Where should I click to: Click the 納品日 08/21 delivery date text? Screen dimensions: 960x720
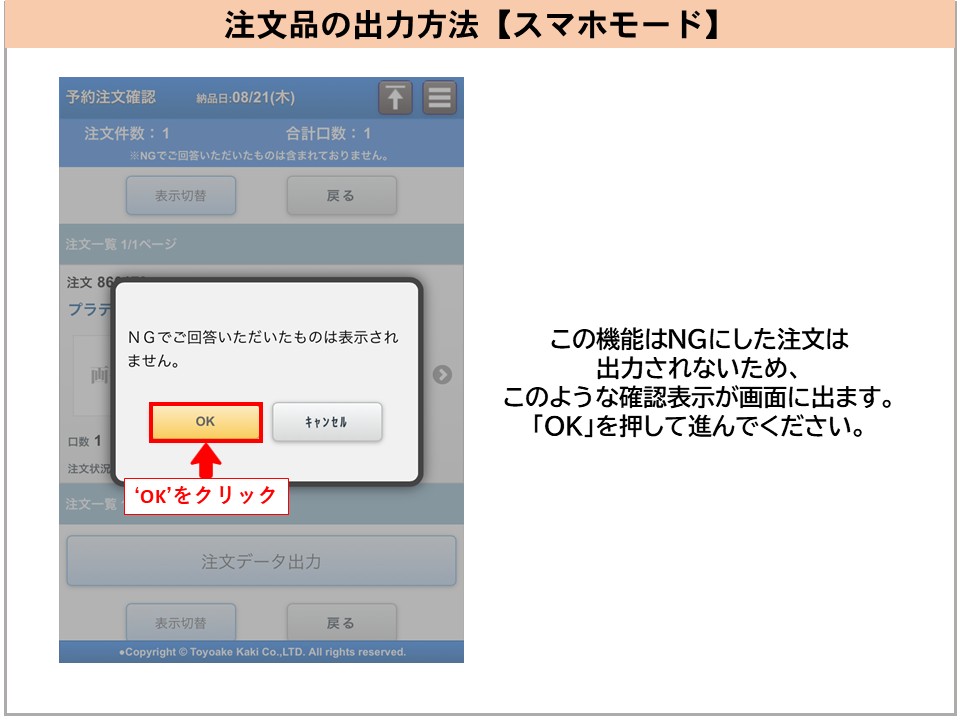click(x=245, y=98)
